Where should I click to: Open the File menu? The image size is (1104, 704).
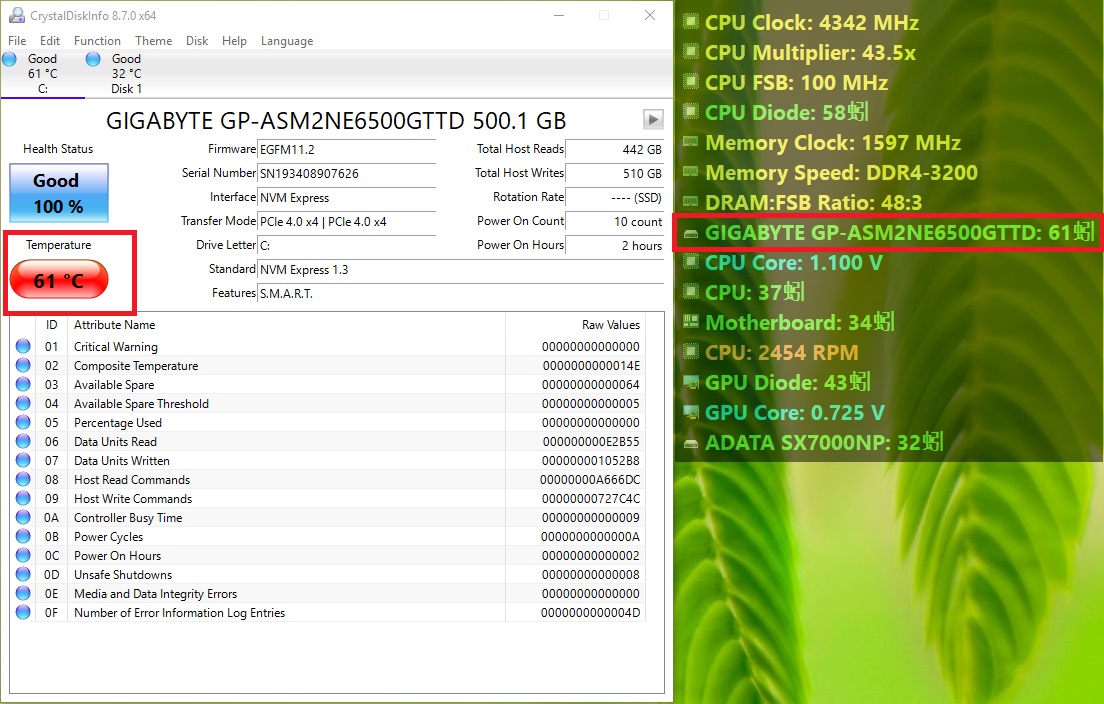pyautogui.click(x=17, y=41)
